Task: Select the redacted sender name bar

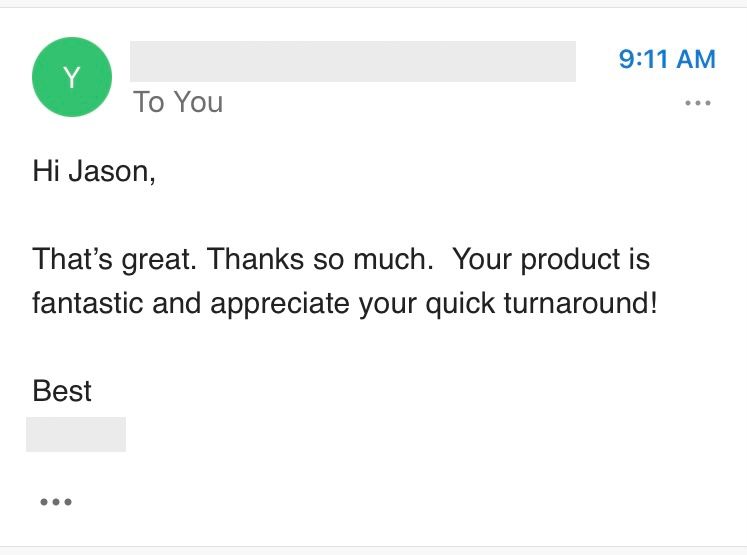Action: click(352, 61)
